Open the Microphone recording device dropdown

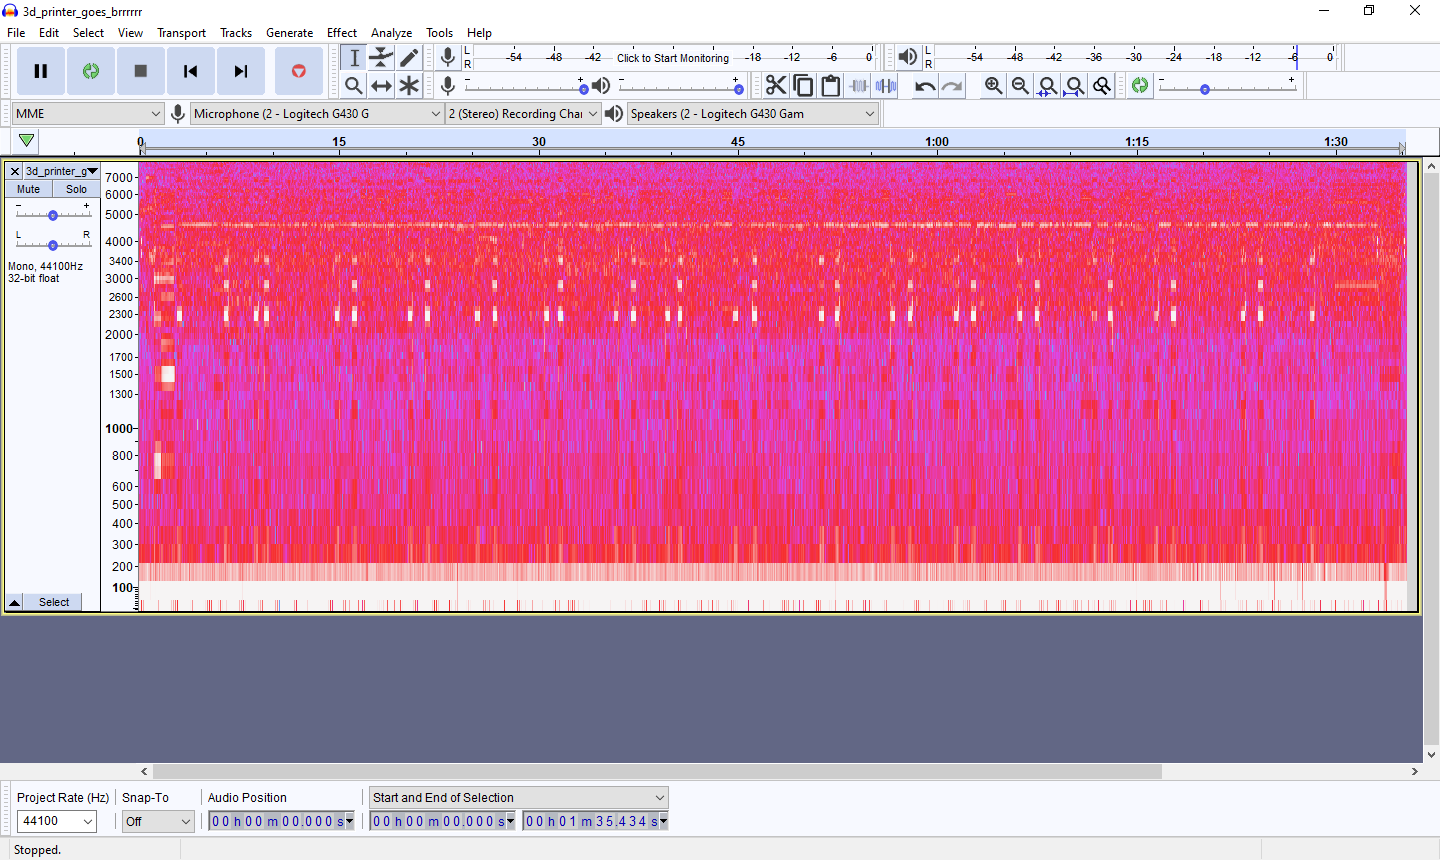tap(317, 114)
